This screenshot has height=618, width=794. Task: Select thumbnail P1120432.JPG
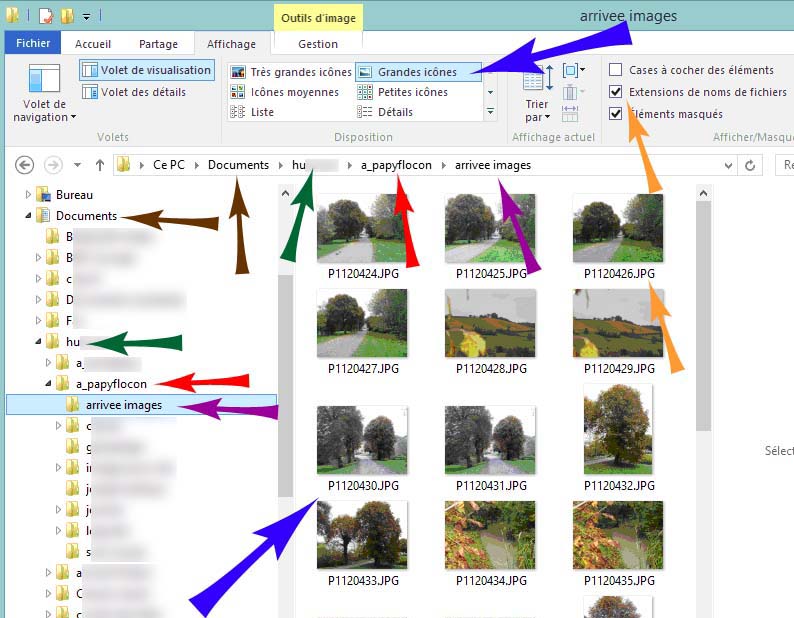click(x=618, y=429)
